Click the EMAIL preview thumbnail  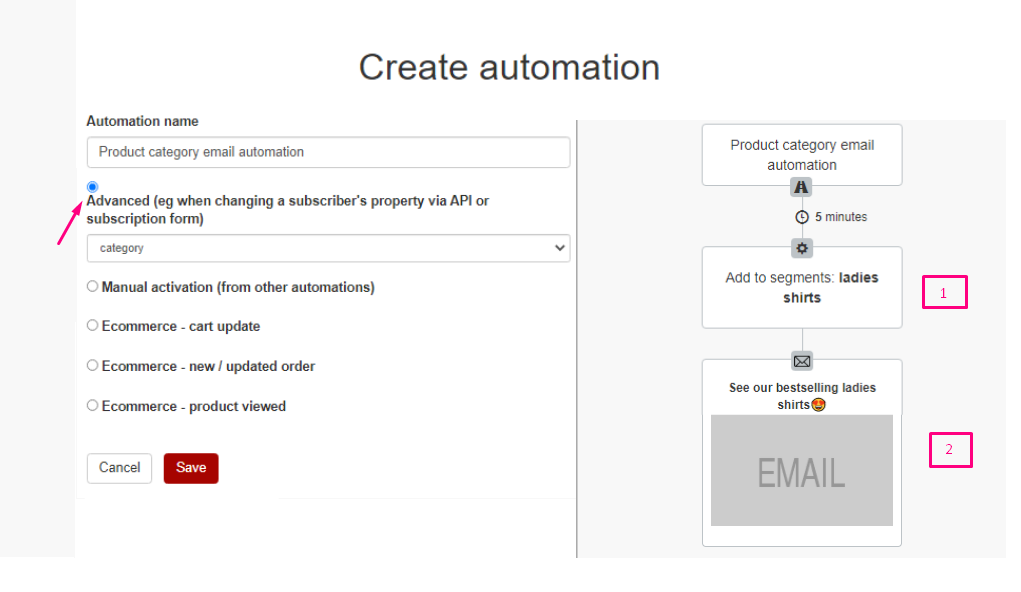[x=802, y=470]
